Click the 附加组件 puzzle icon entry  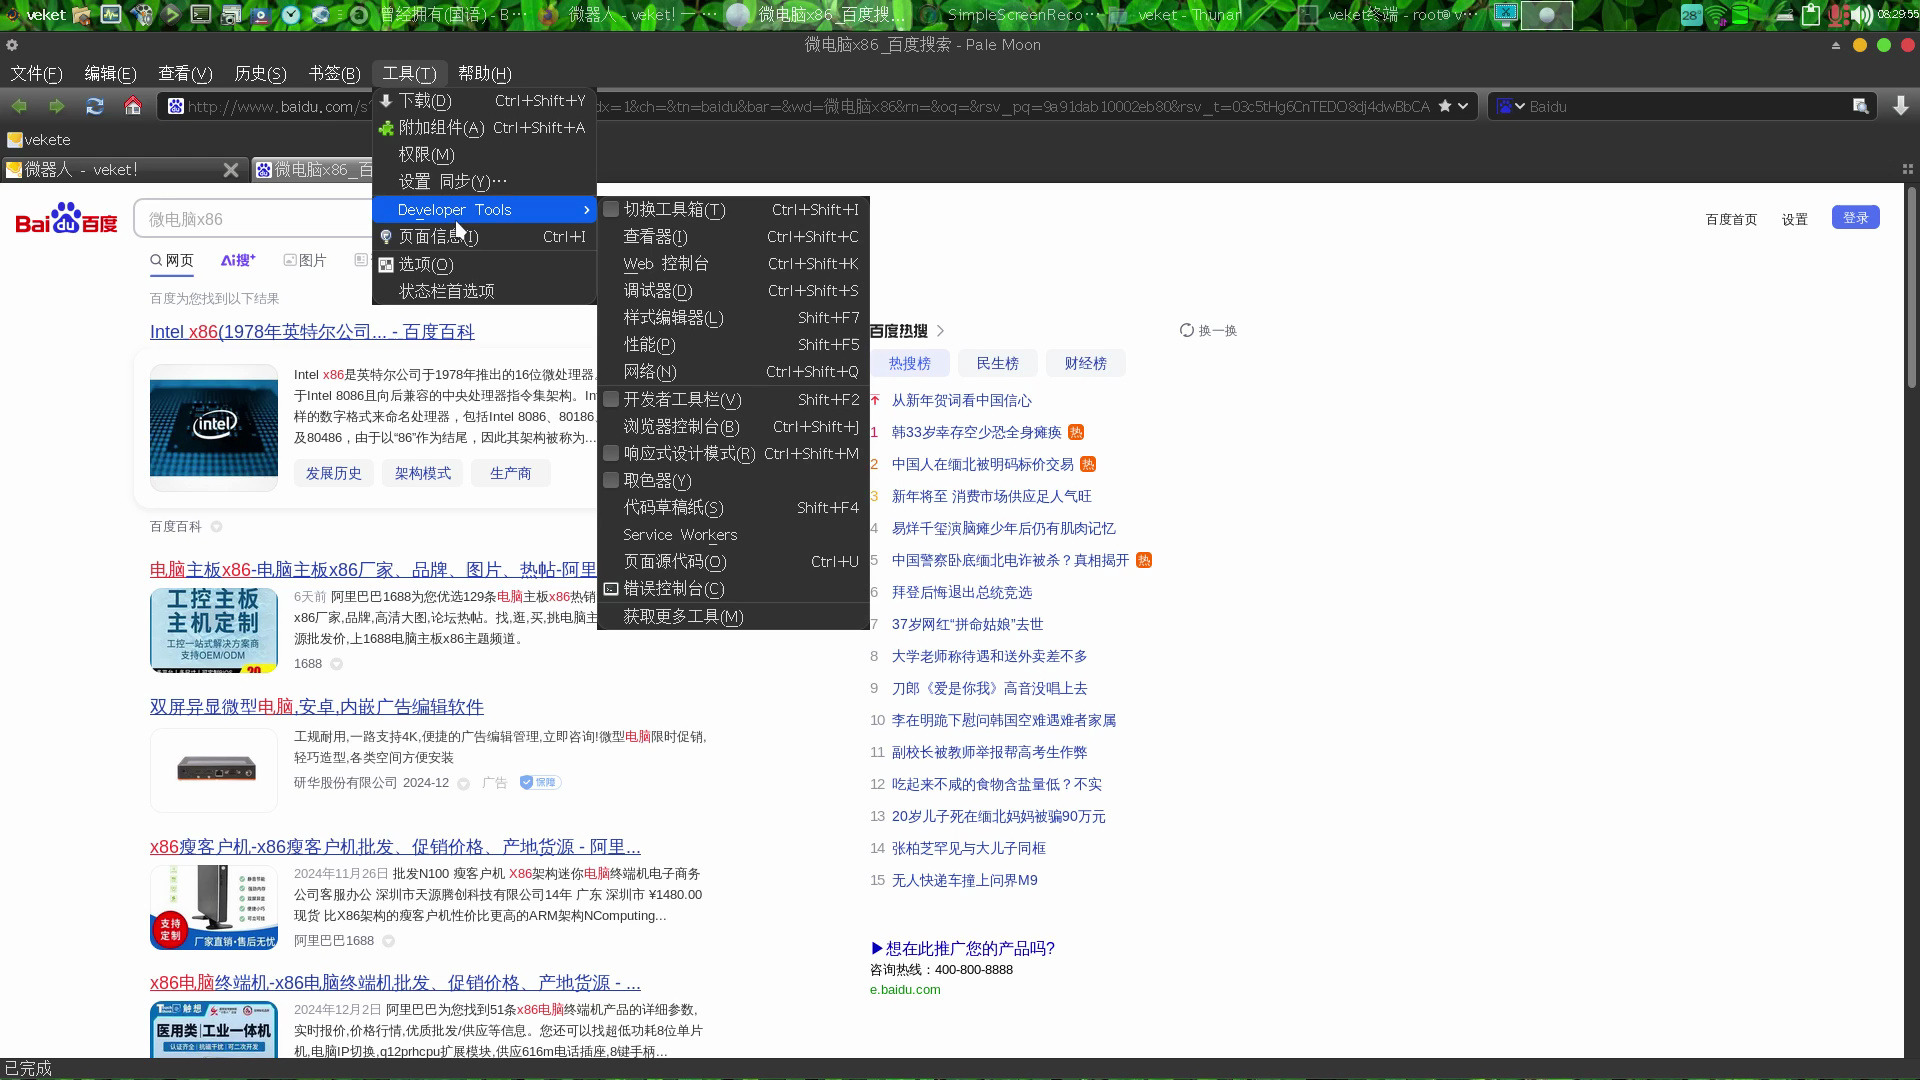pos(484,128)
